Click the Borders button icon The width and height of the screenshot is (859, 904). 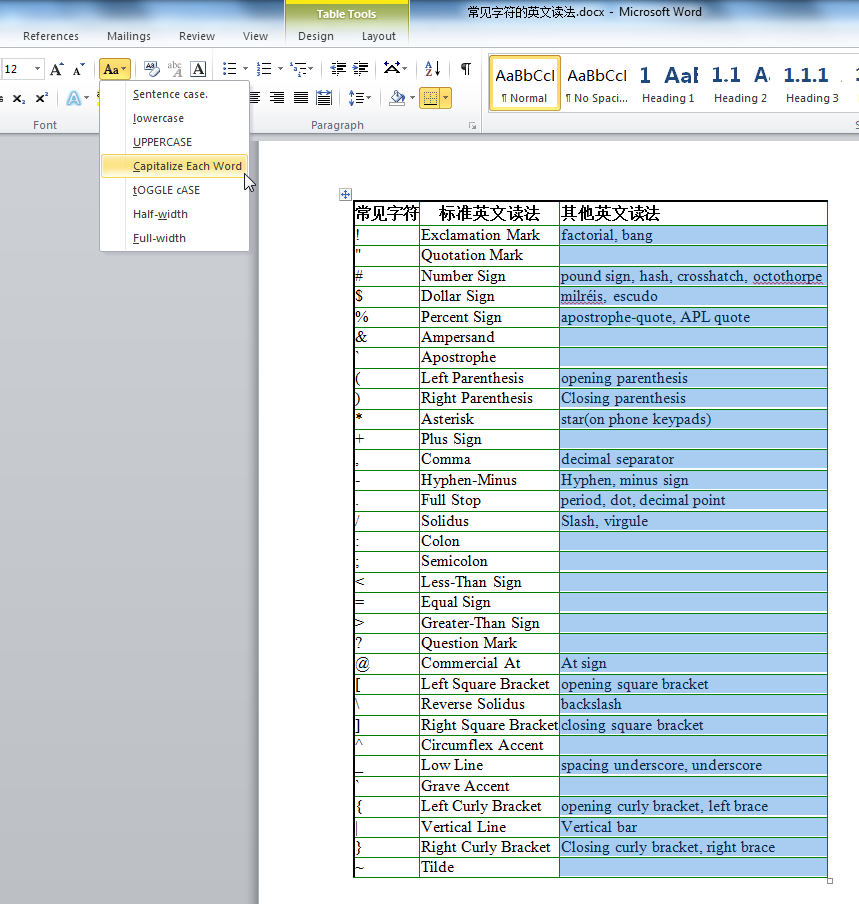[430, 98]
